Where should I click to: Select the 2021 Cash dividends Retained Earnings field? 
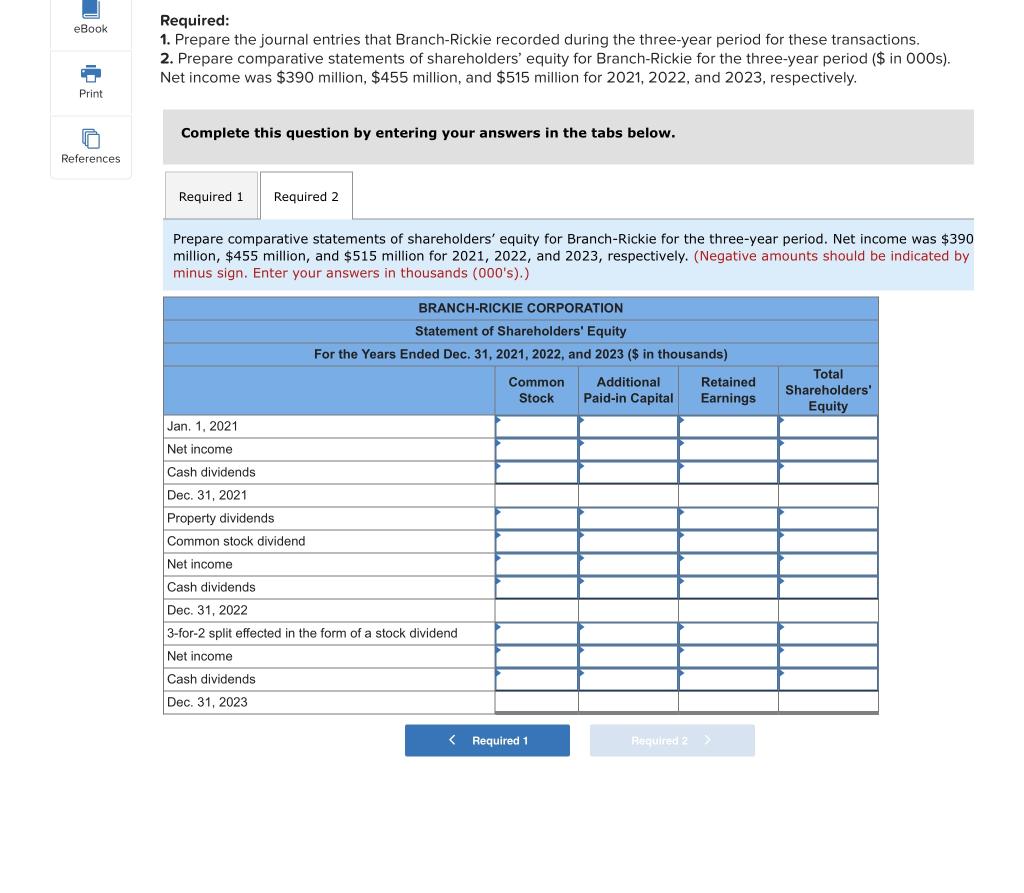728,471
